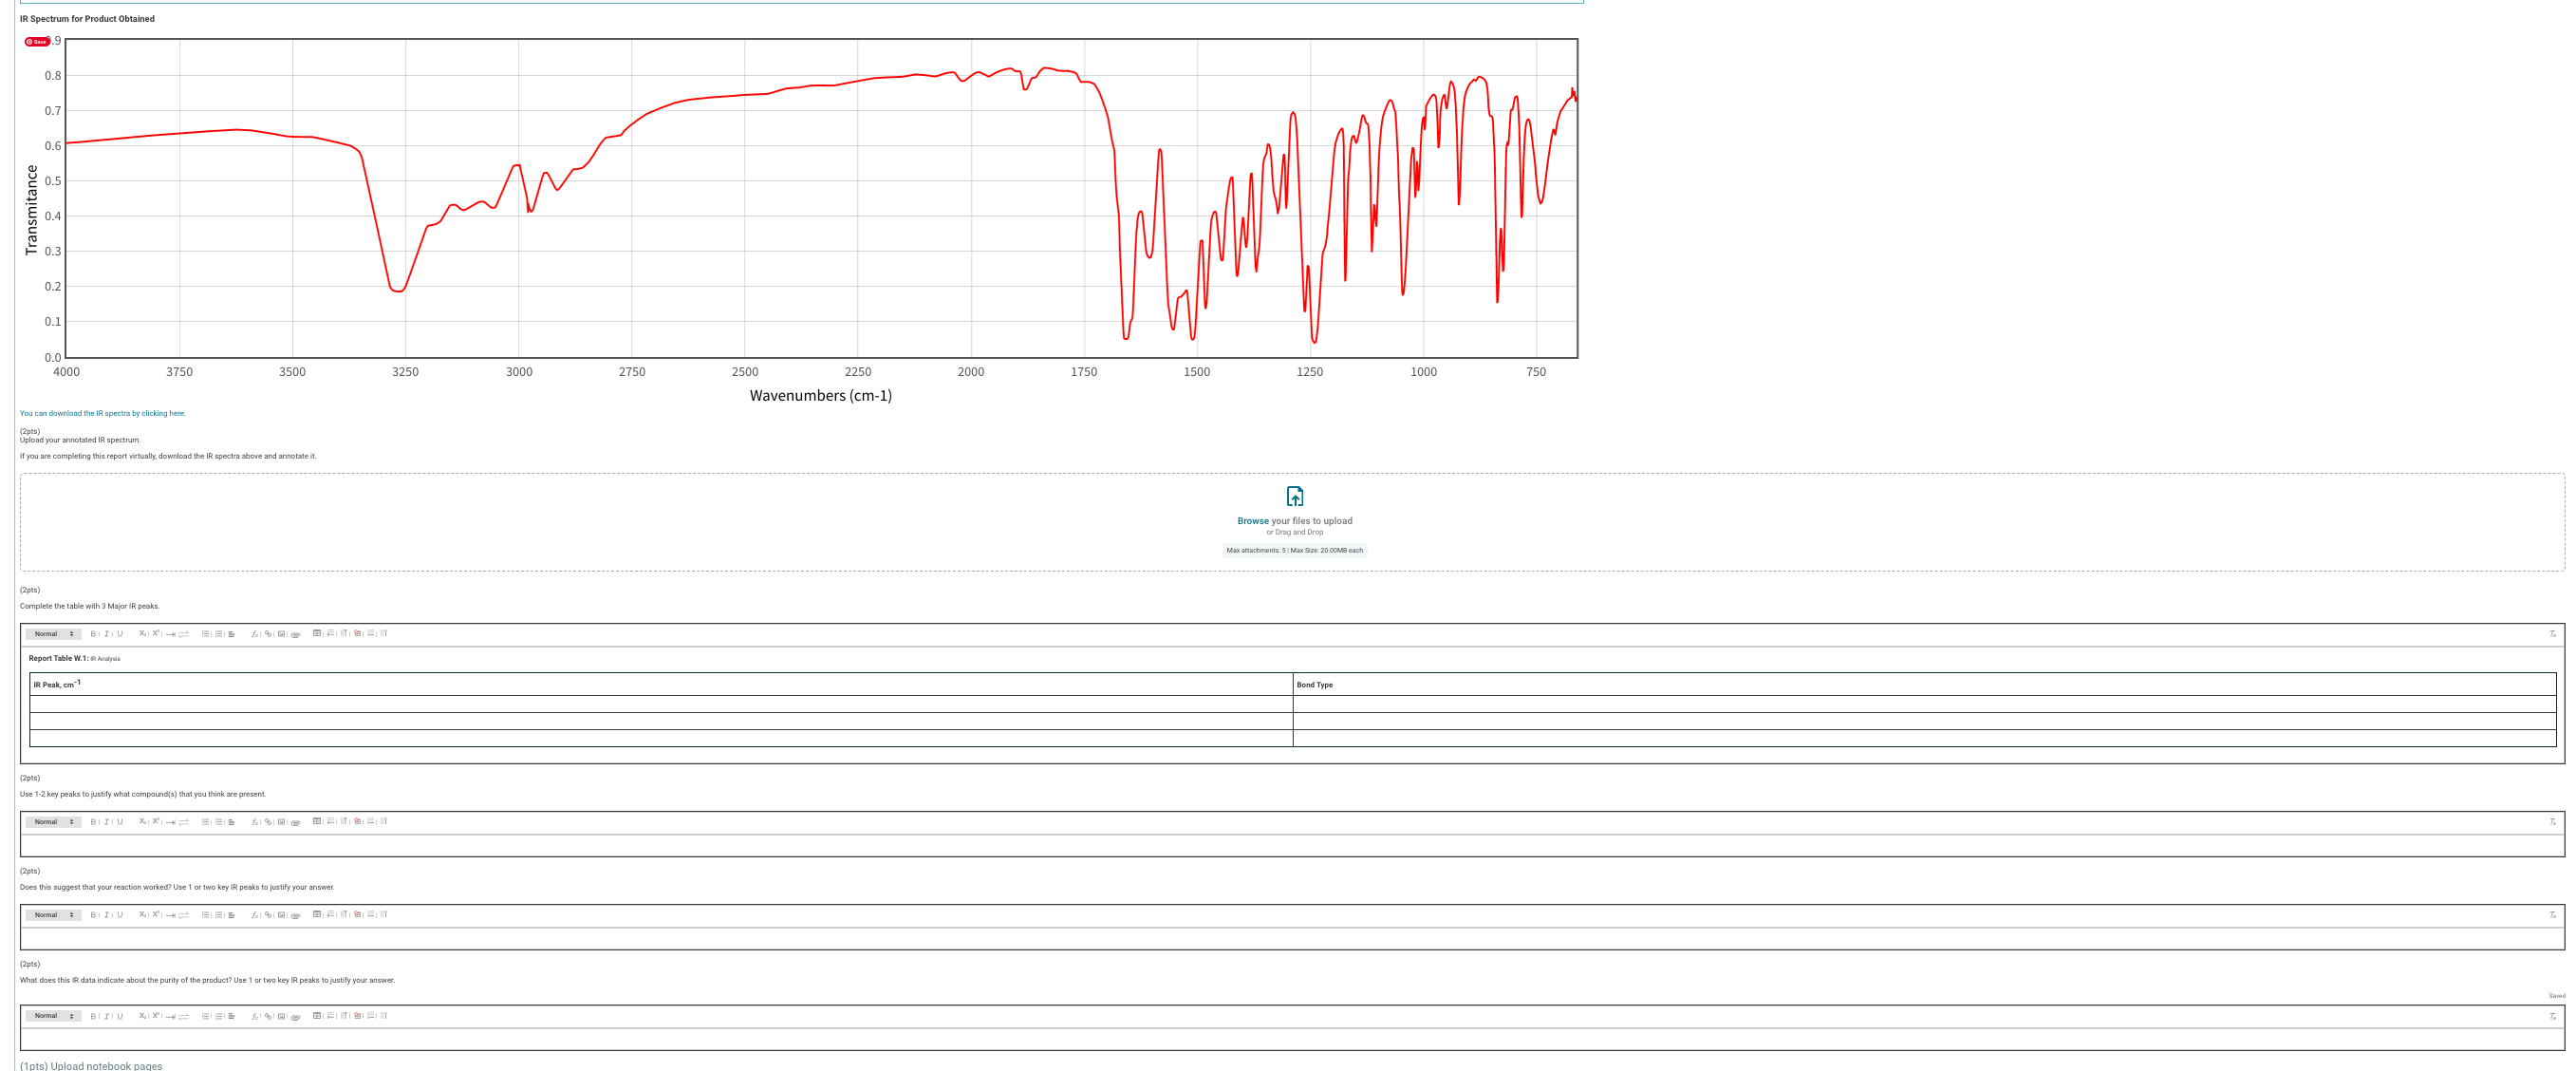This screenshot has height=1071, width=2576.
Task: Toggle bold formatting in the IR Analysis table editor
Action: click(x=93, y=633)
